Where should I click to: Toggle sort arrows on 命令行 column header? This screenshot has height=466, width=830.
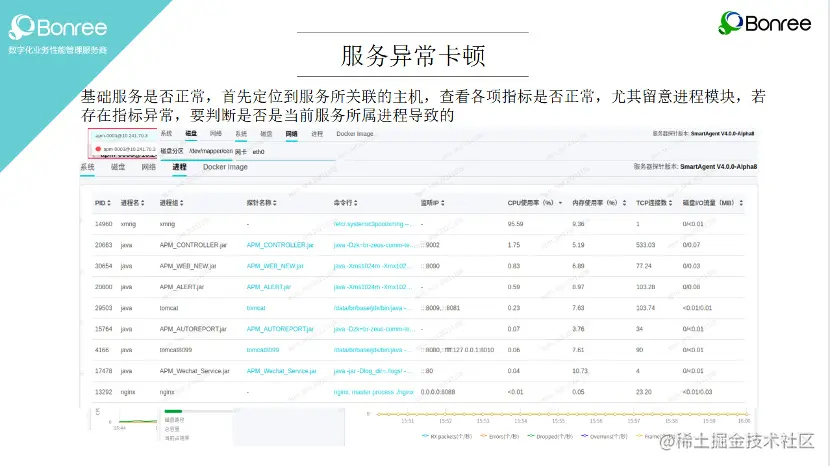[x=356, y=203]
